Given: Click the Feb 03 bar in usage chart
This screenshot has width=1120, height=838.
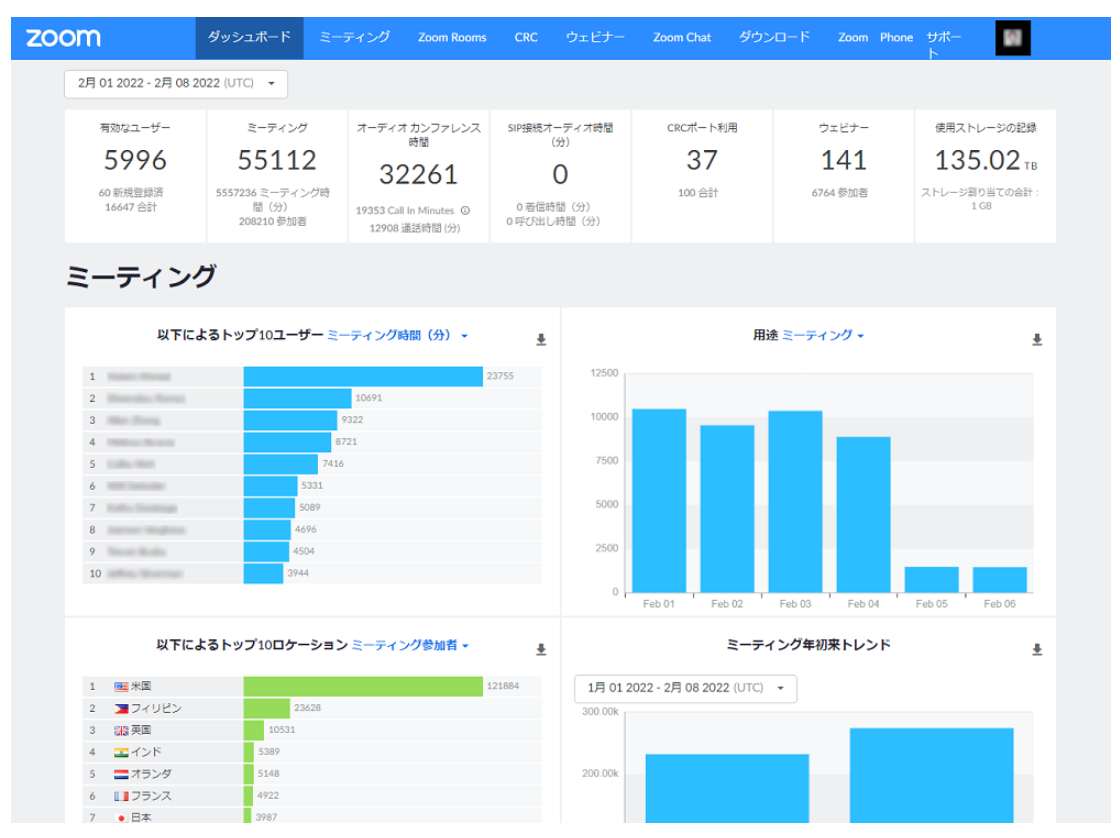Looking at the screenshot, I should [x=795, y=501].
